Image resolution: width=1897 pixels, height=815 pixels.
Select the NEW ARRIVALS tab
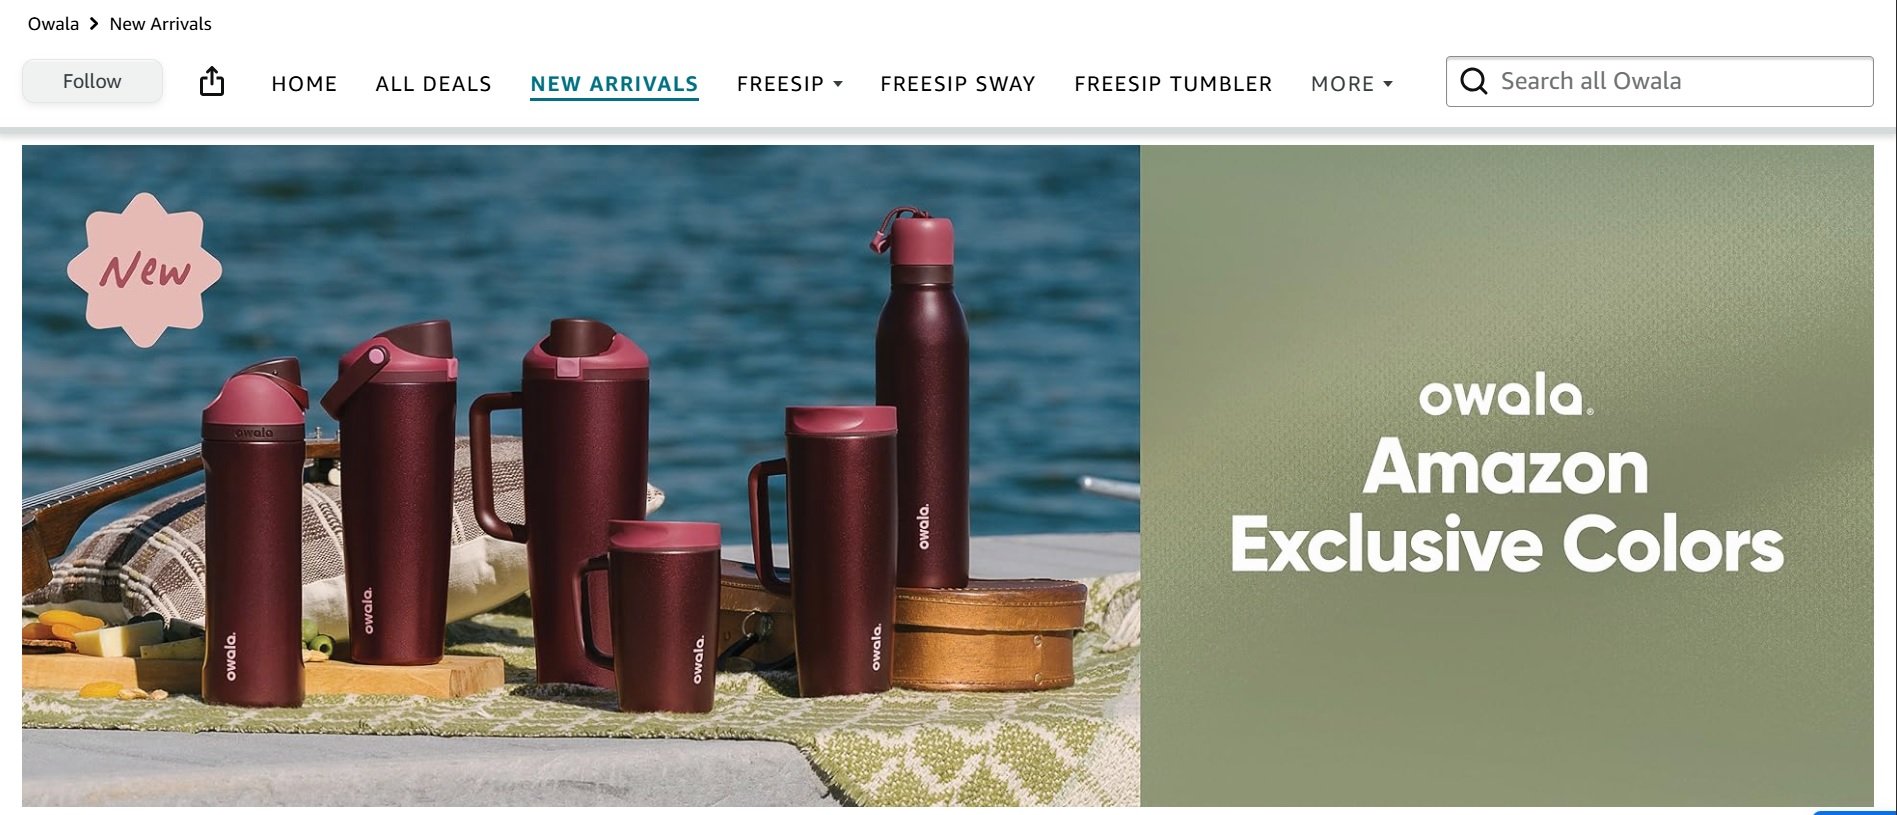click(614, 84)
